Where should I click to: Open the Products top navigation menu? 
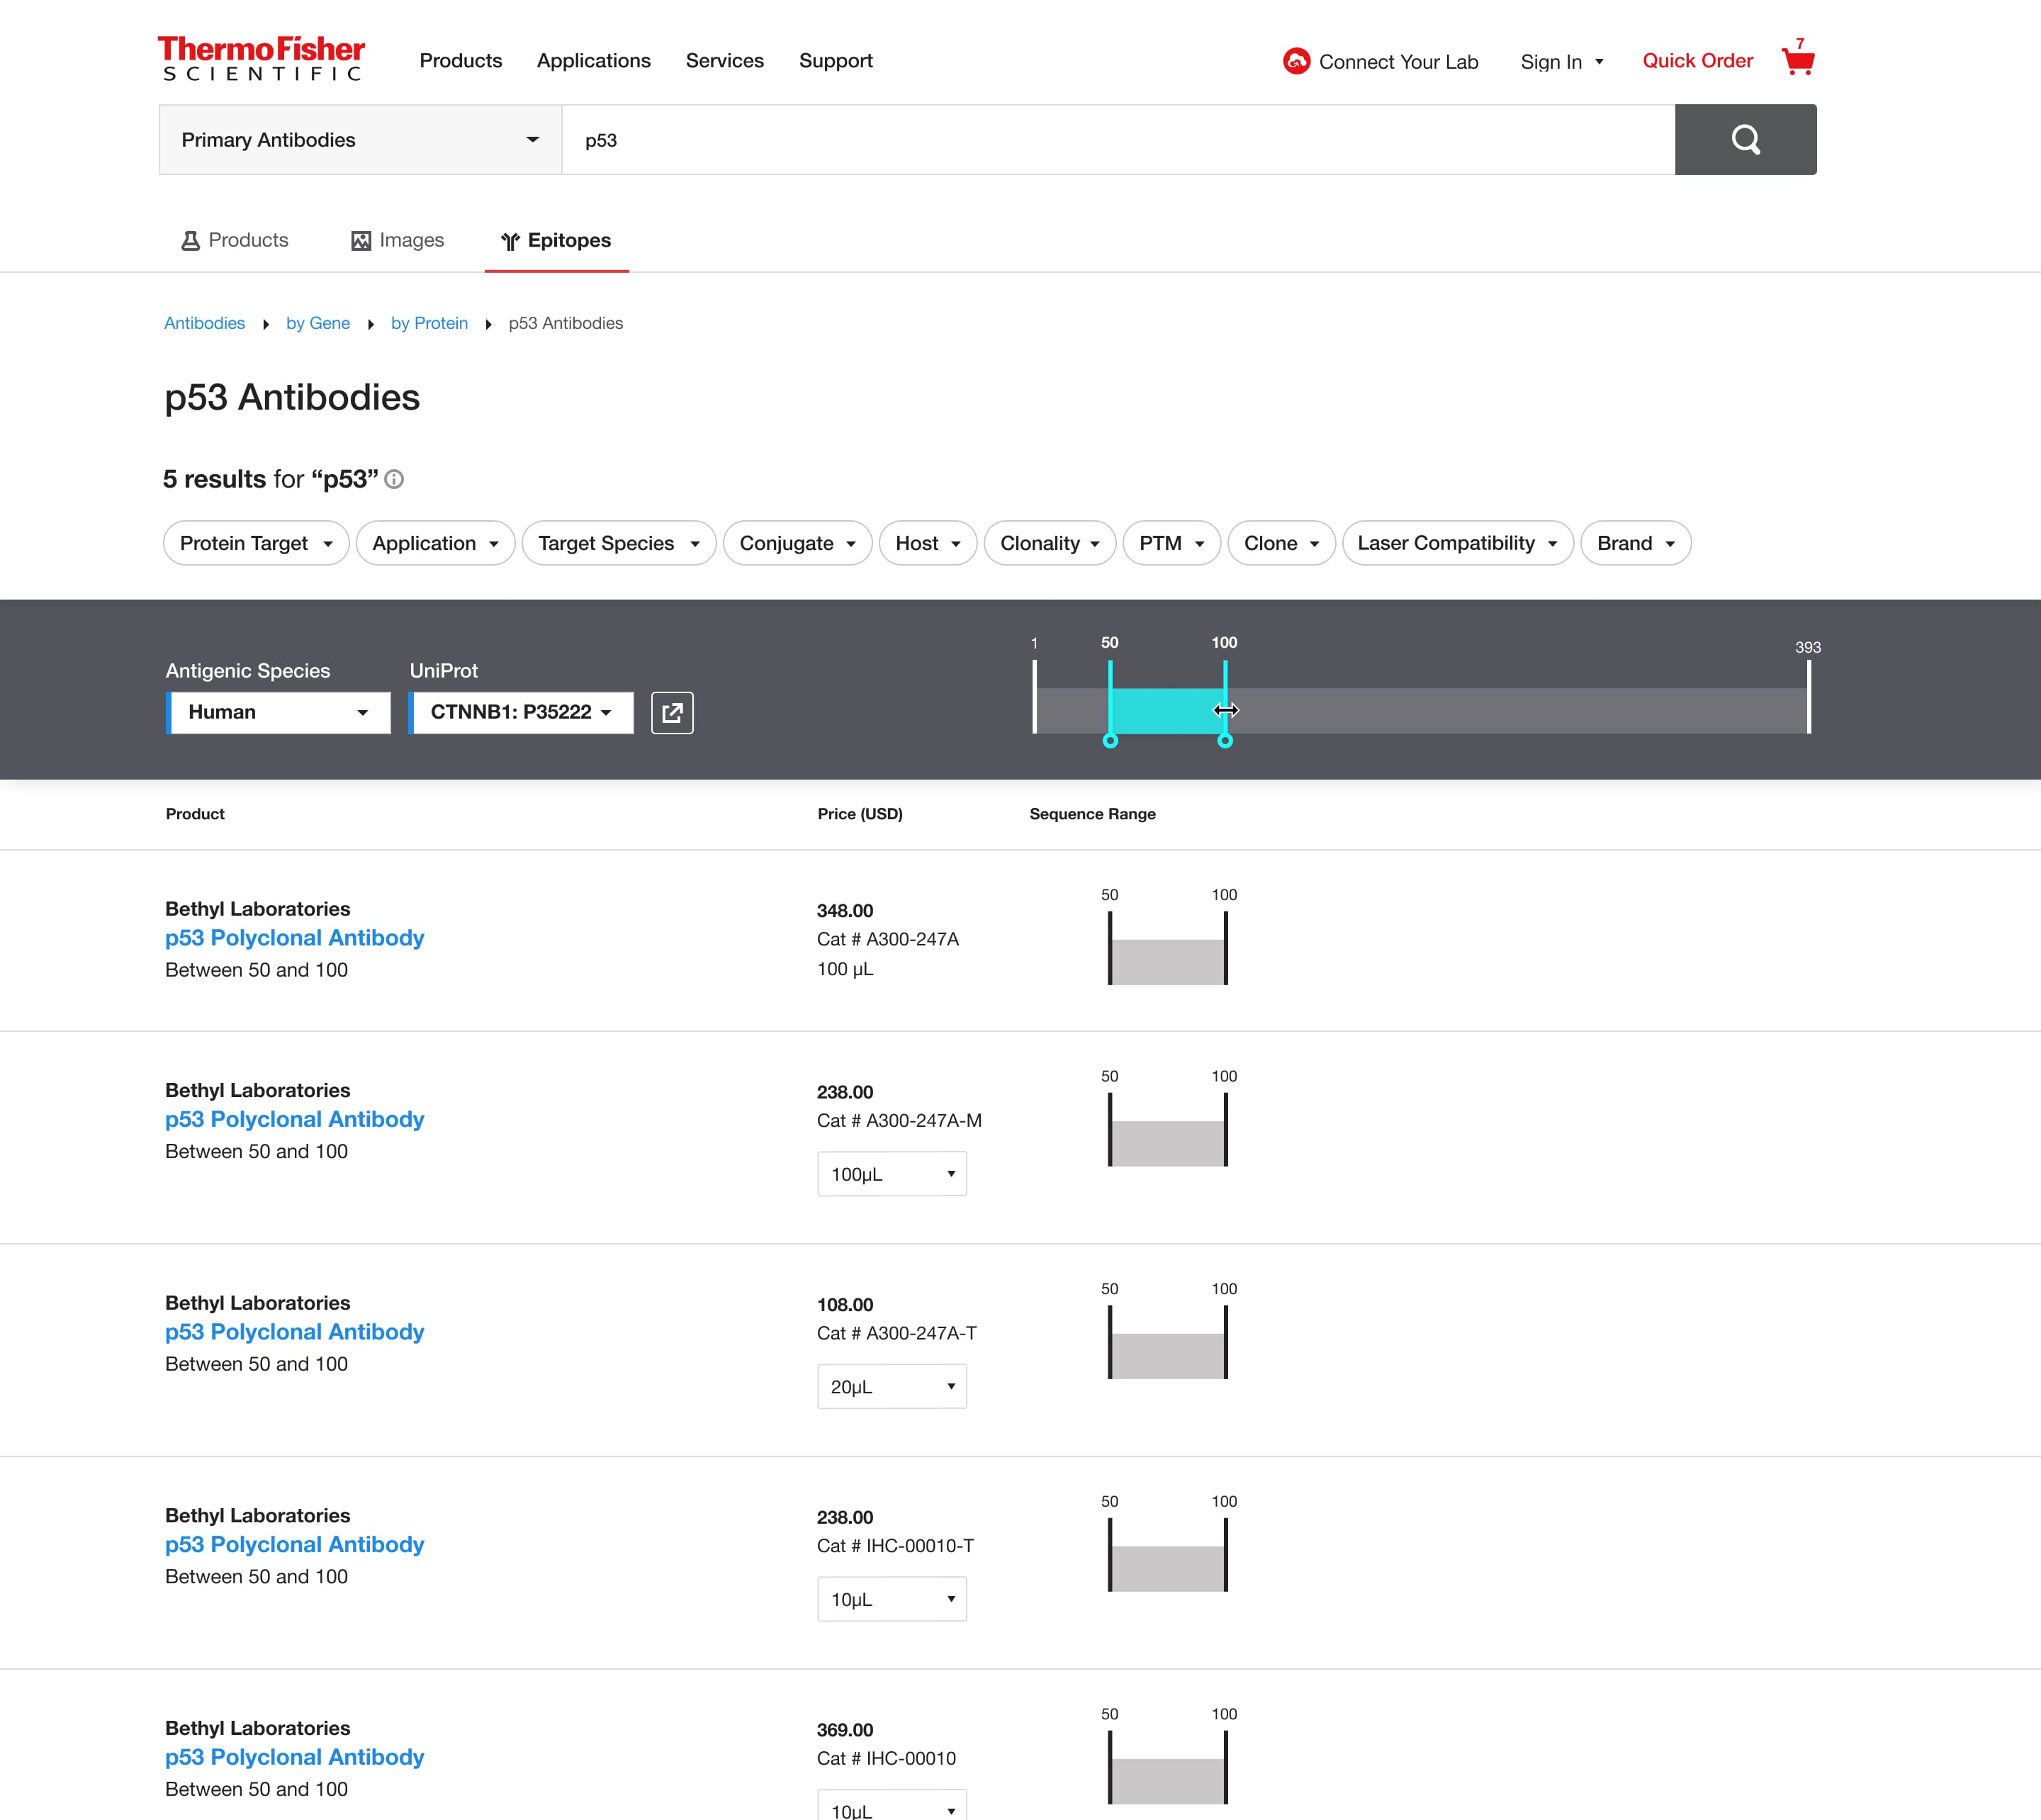click(461, 61)
